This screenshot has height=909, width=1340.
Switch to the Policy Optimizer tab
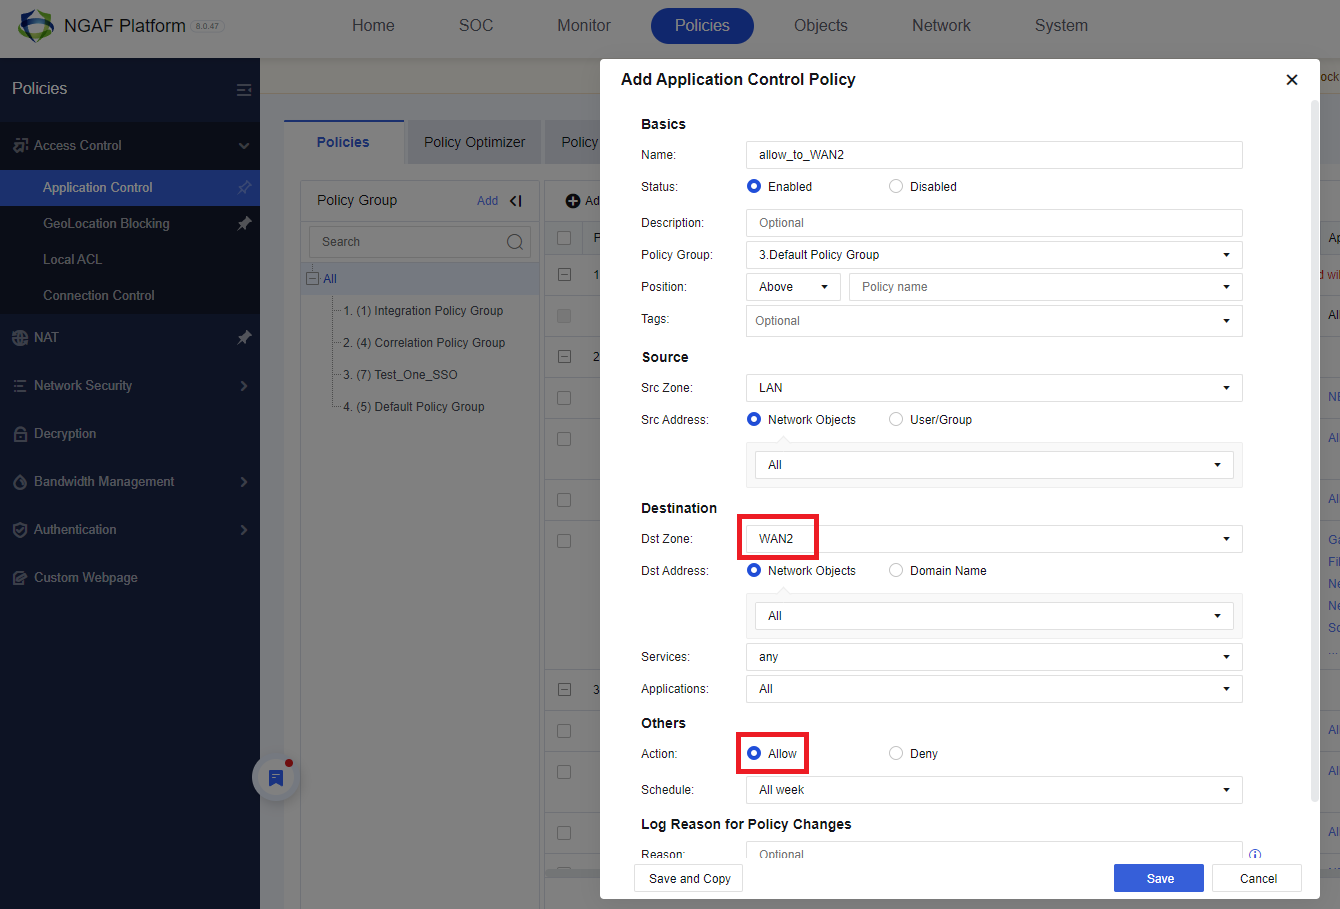pyautogui.click(x=473, y=142)
